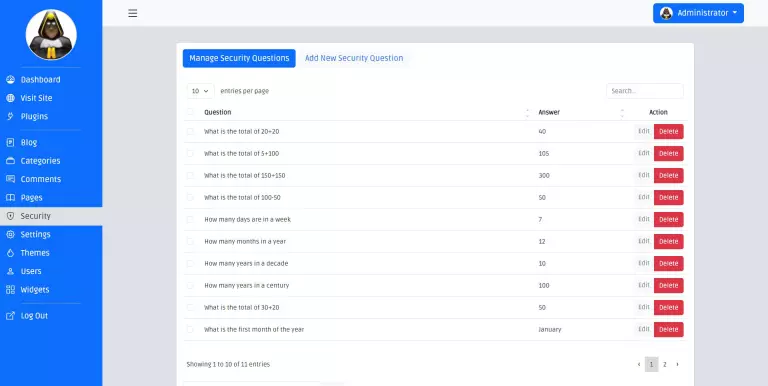Delete the '20+20' question

point(669,131)
